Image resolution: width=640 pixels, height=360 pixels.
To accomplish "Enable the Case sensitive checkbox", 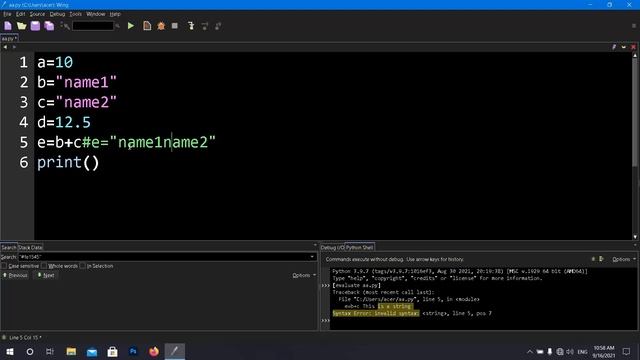I will [x=4, y=266].
